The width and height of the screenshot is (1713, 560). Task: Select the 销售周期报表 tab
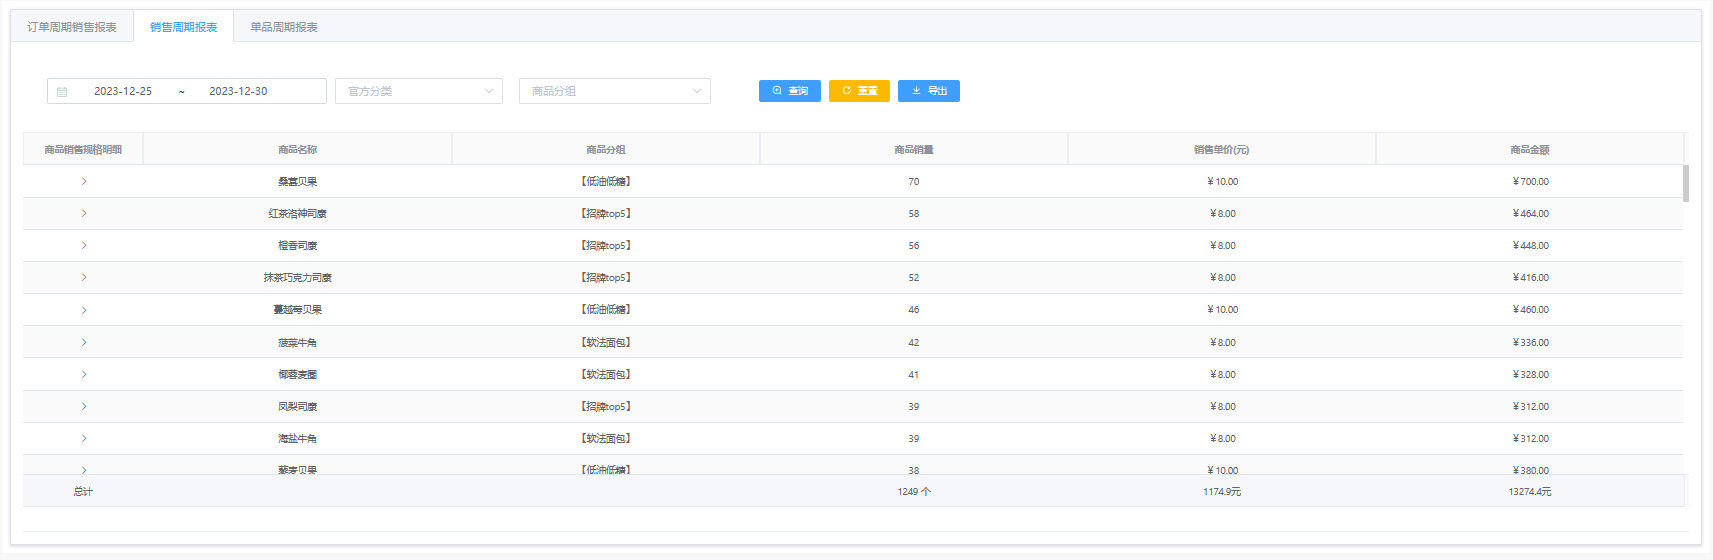(183, 27)
